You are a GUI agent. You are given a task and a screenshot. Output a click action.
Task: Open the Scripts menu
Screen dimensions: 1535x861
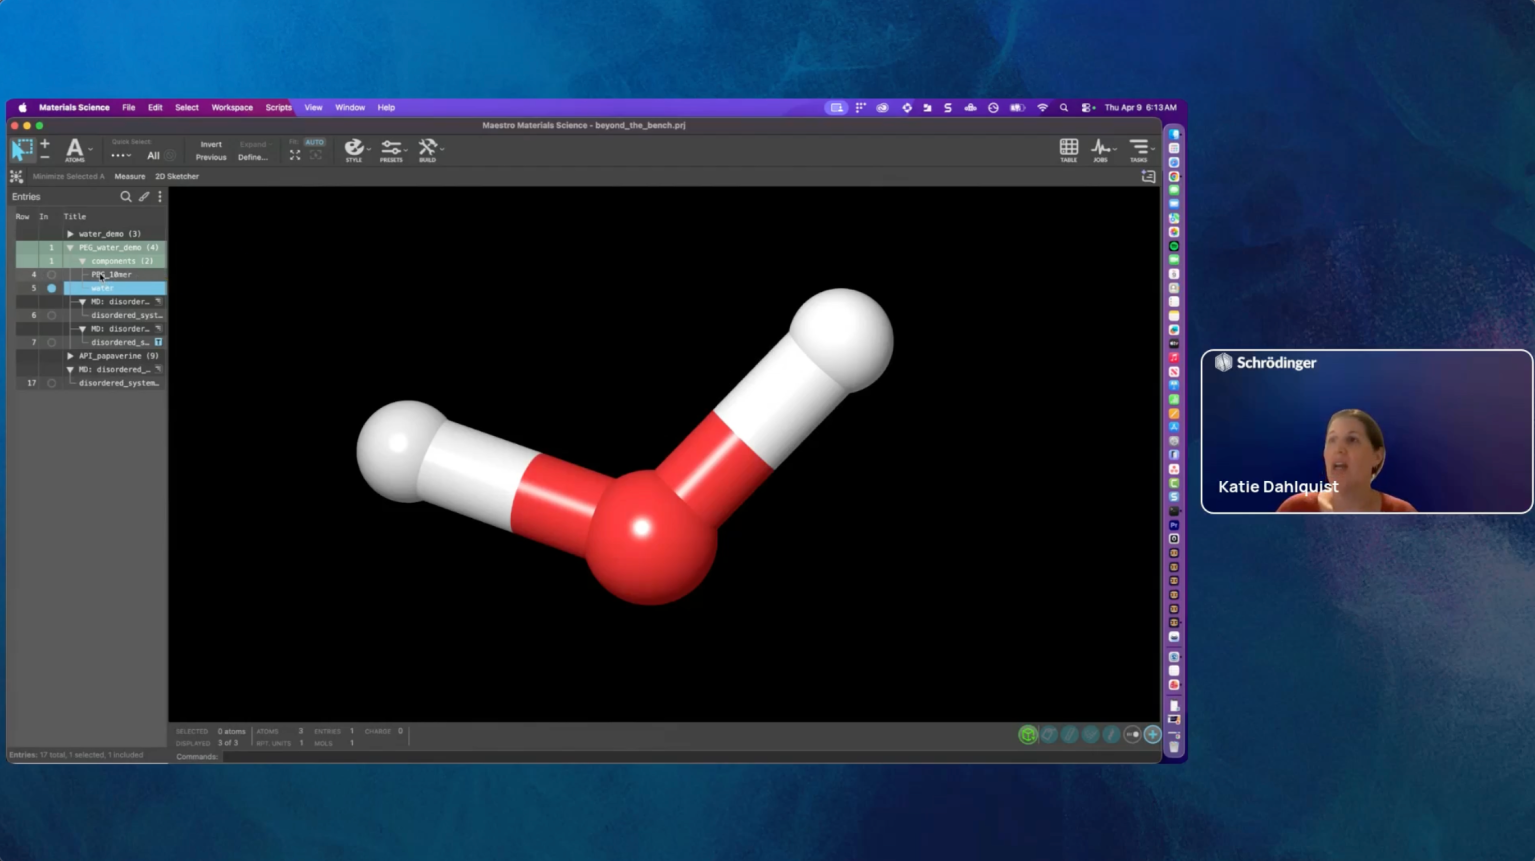click(278, 107)
